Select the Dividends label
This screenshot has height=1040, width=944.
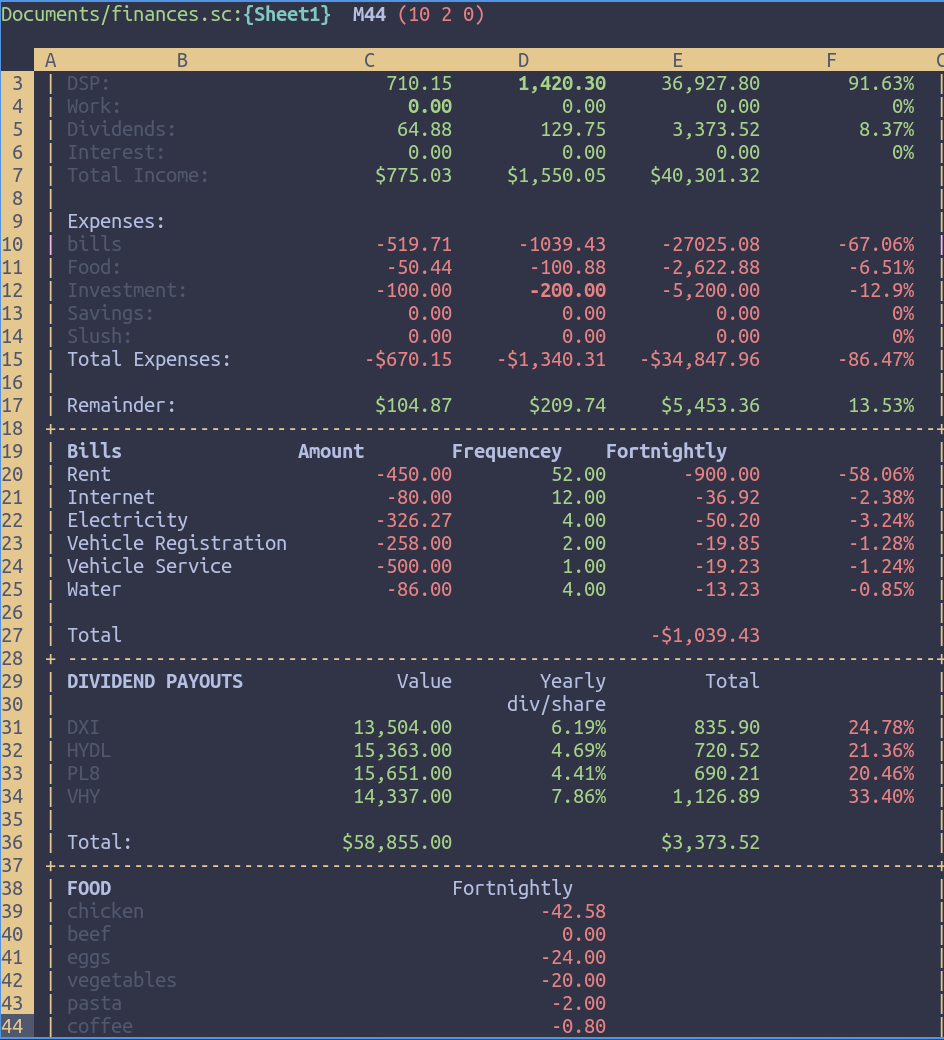121,129
